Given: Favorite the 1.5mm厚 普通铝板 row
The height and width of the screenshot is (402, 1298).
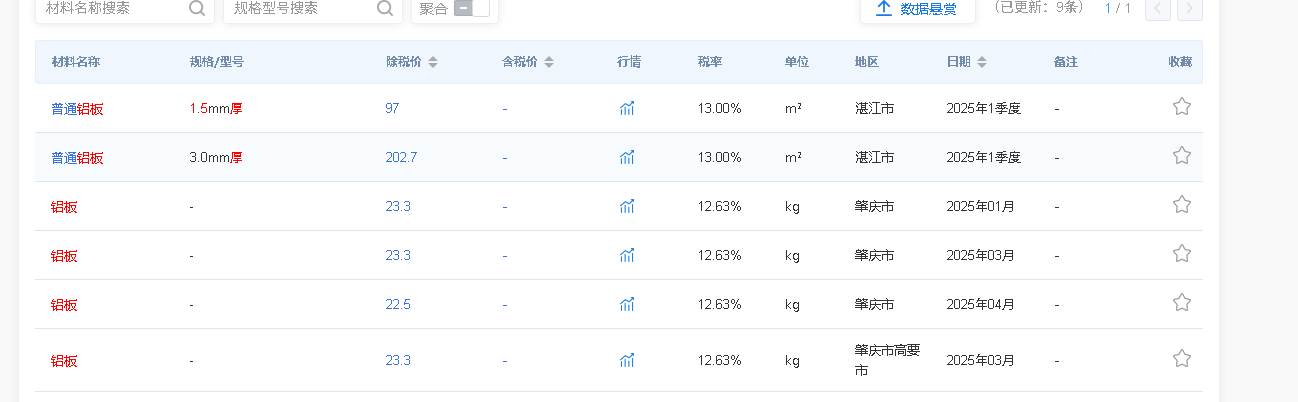Looking at the screenshot, I should click(x=1181, y=107).
